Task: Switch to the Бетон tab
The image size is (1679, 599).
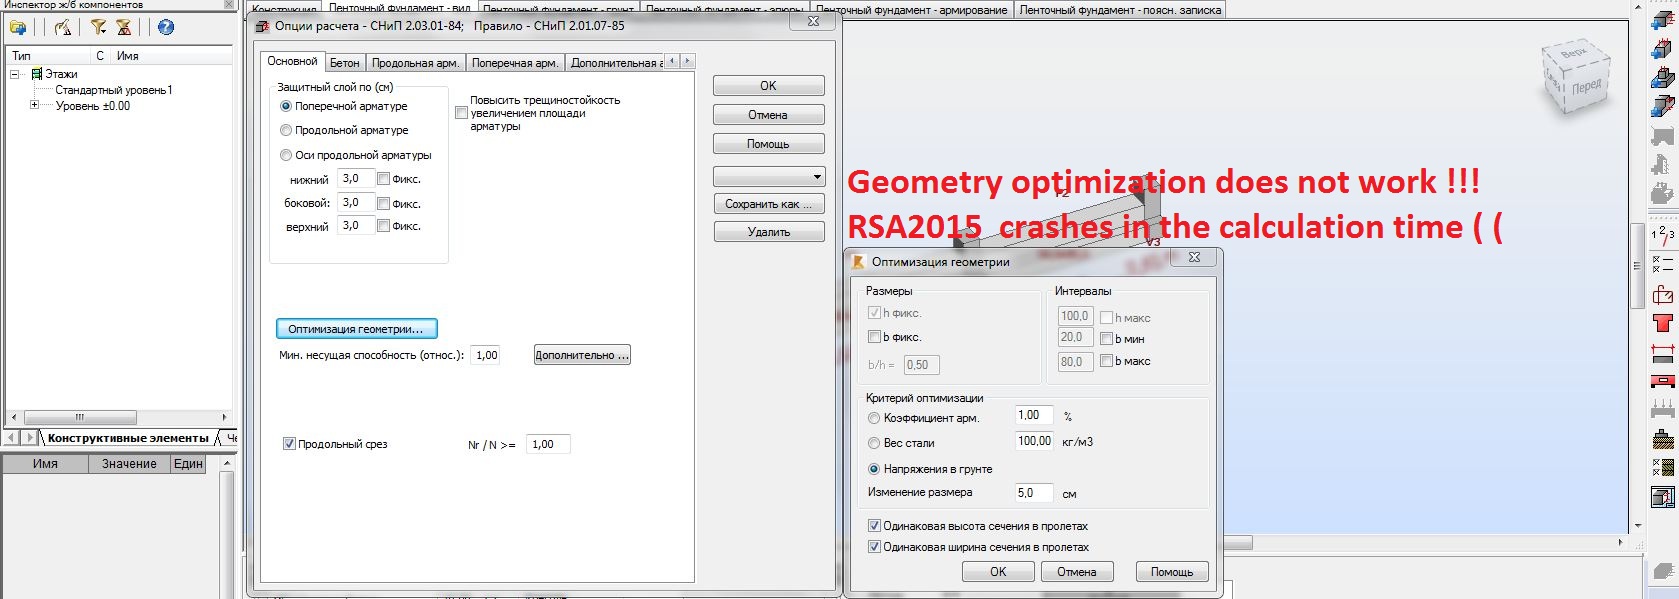Action: coord(344,63)
